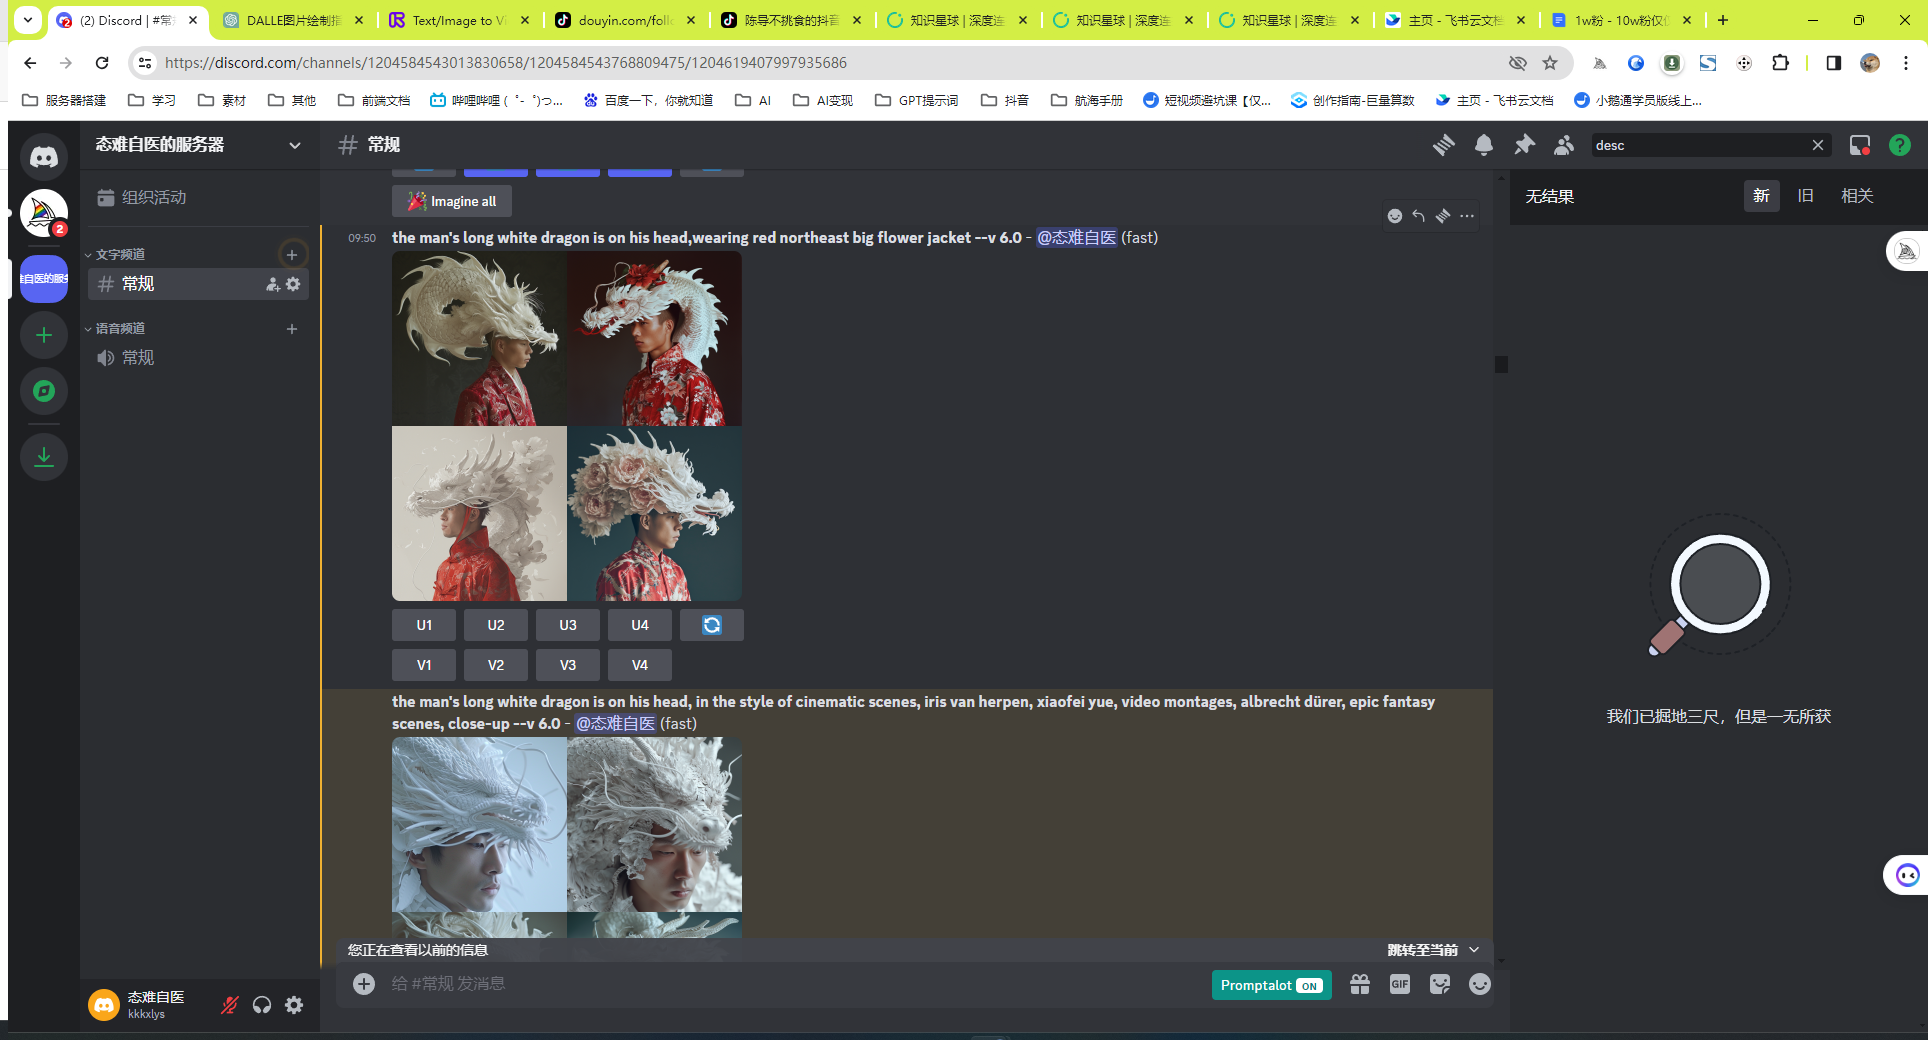Click the @态难自医 mention in first prompt
This screenshot has height=1040, width=1928.
pyautogui.click(x=1076, y=237)
